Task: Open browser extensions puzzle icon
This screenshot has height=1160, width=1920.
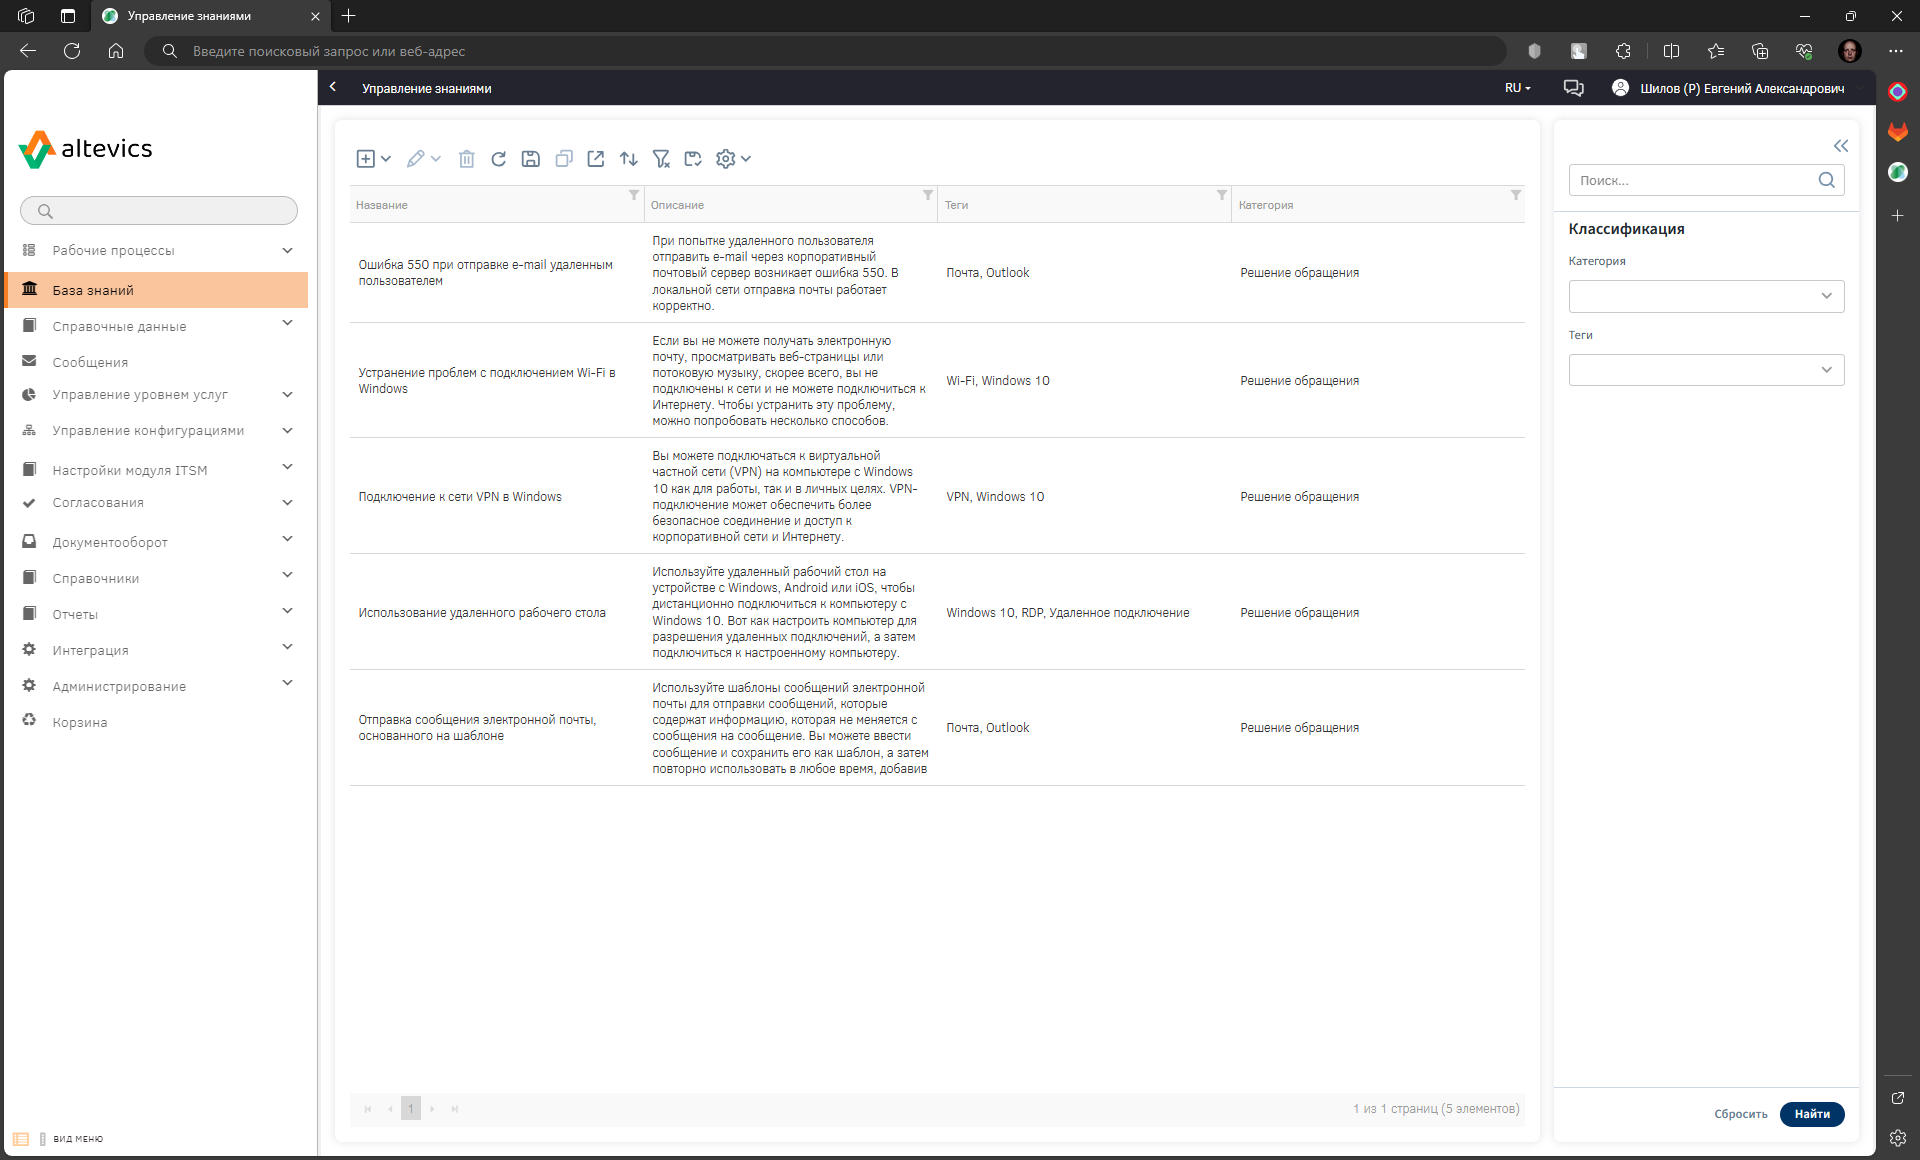Action: (x=1623, y=51)
